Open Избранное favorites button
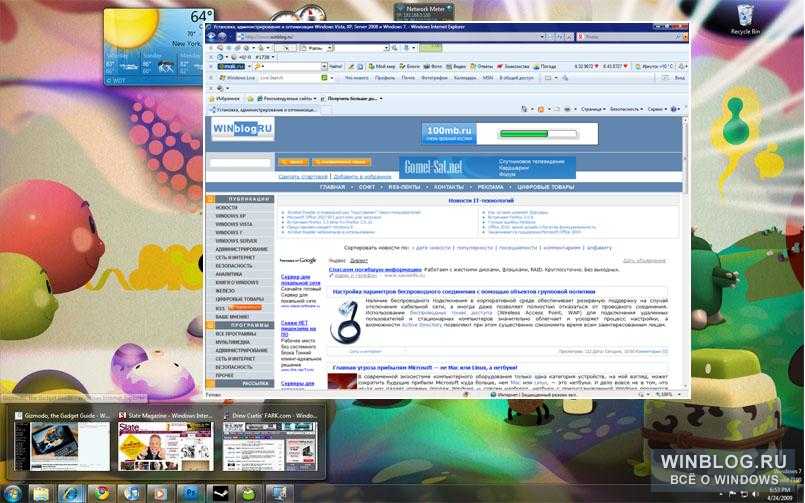Viewport: 805px width, 503px height. (224, 99)
